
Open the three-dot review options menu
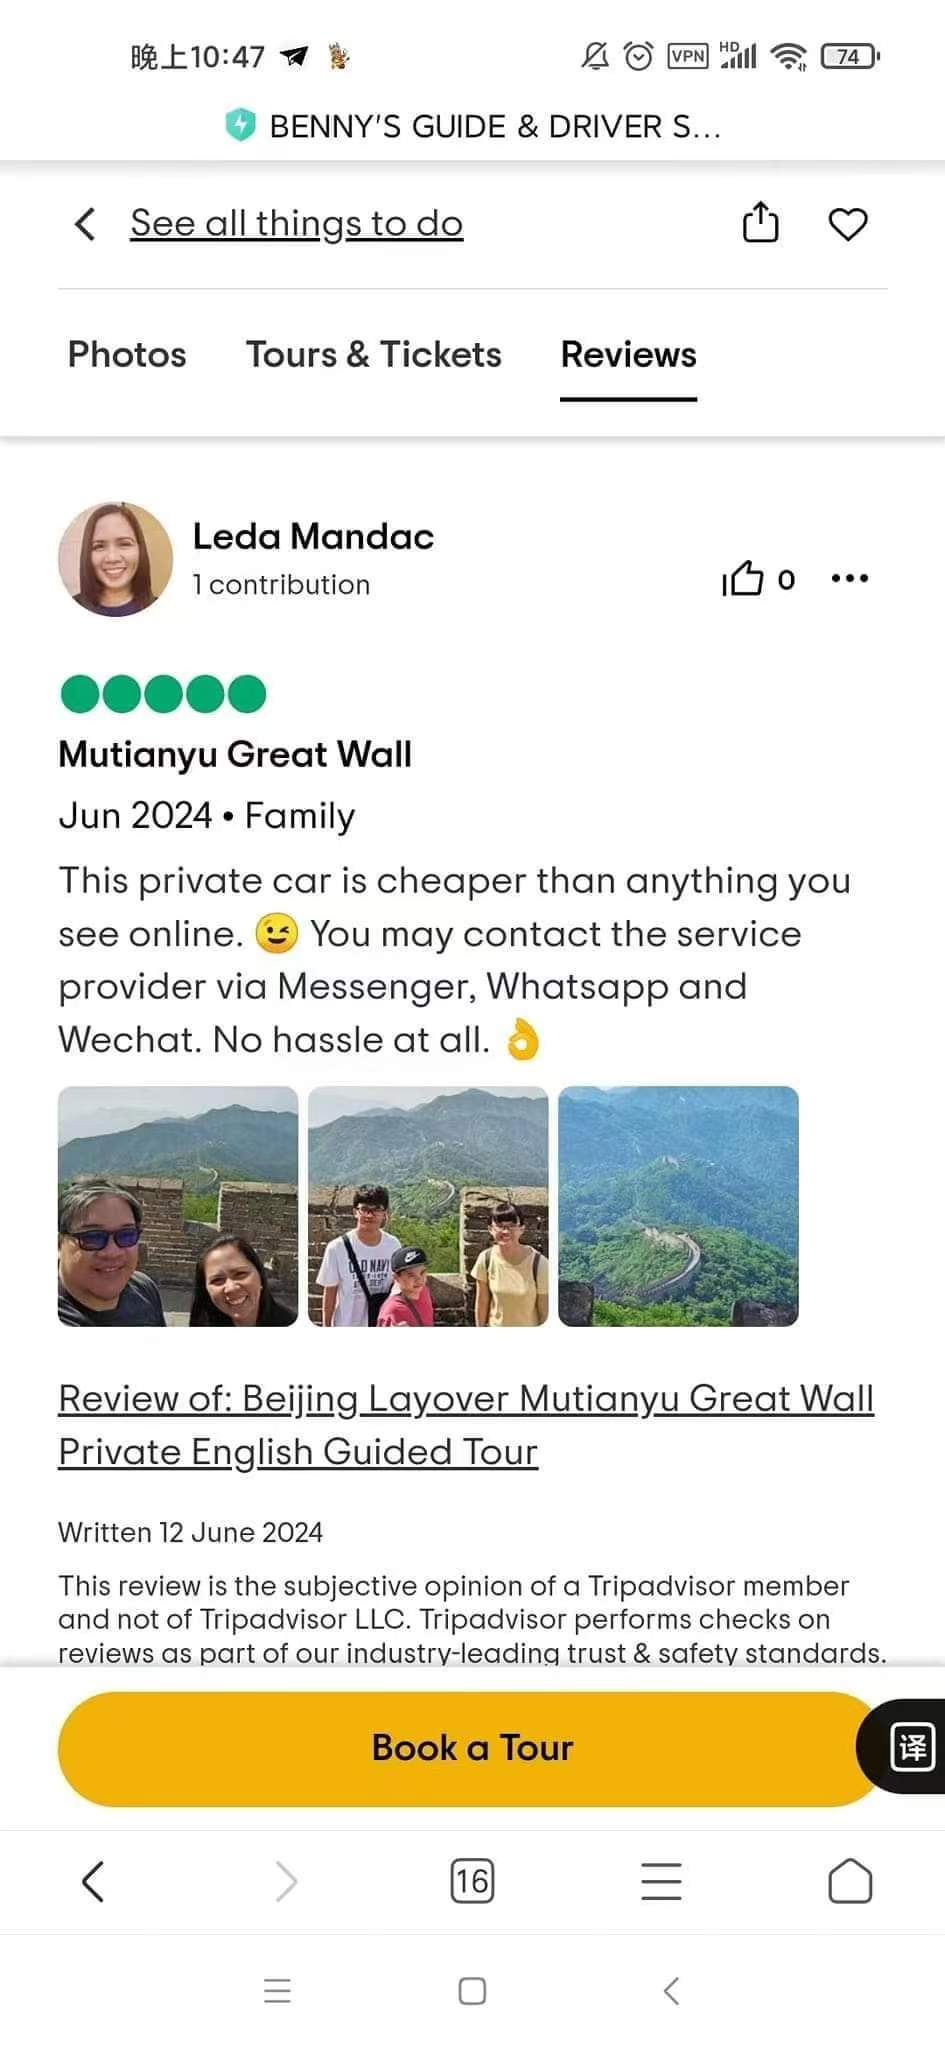click(x=850, y=578)
